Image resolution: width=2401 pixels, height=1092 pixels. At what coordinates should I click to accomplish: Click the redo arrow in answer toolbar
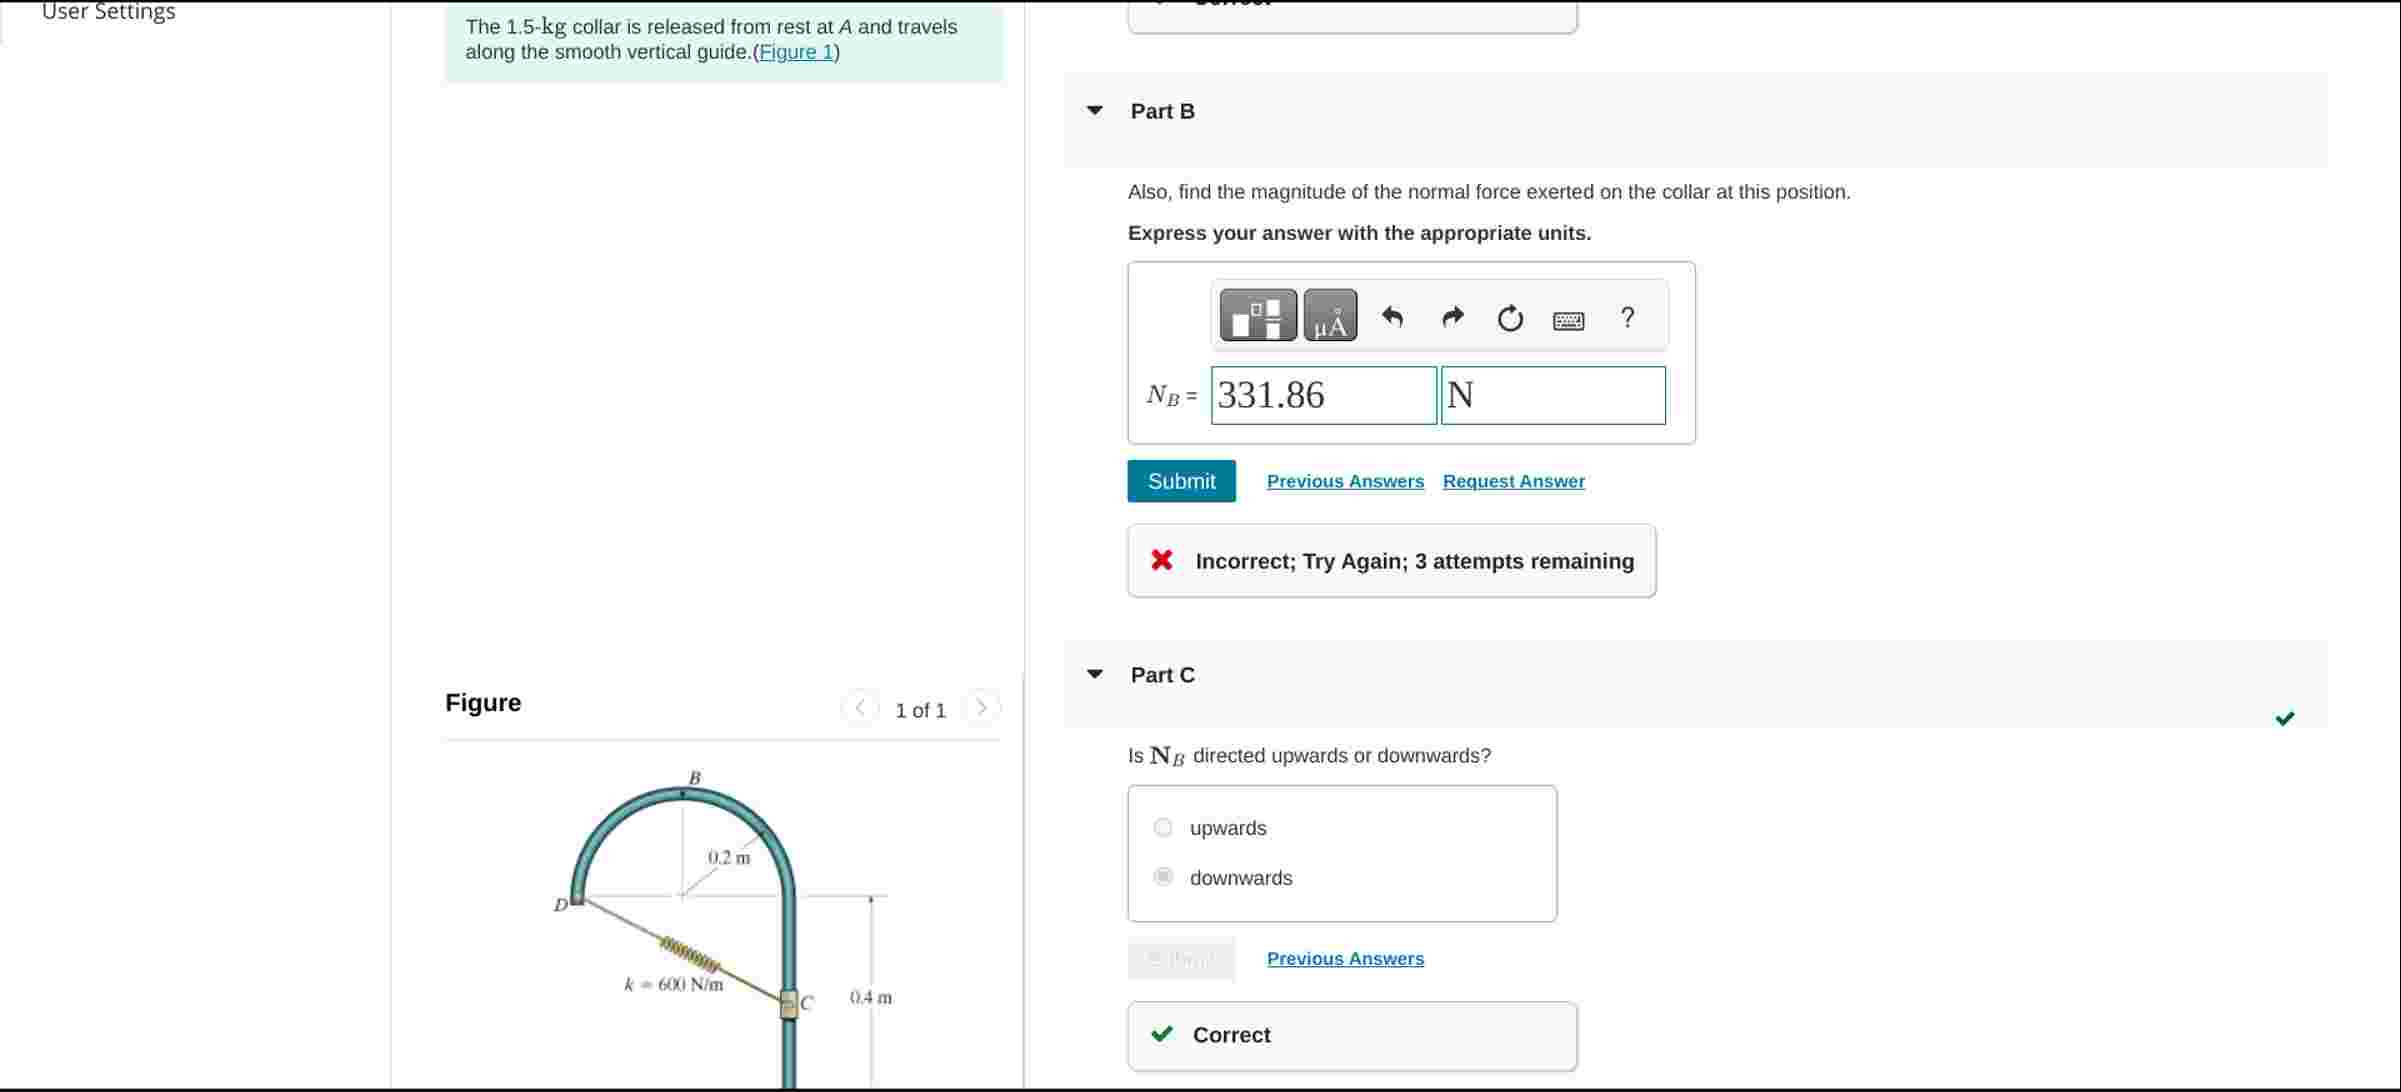click(x=1452, y=318)
